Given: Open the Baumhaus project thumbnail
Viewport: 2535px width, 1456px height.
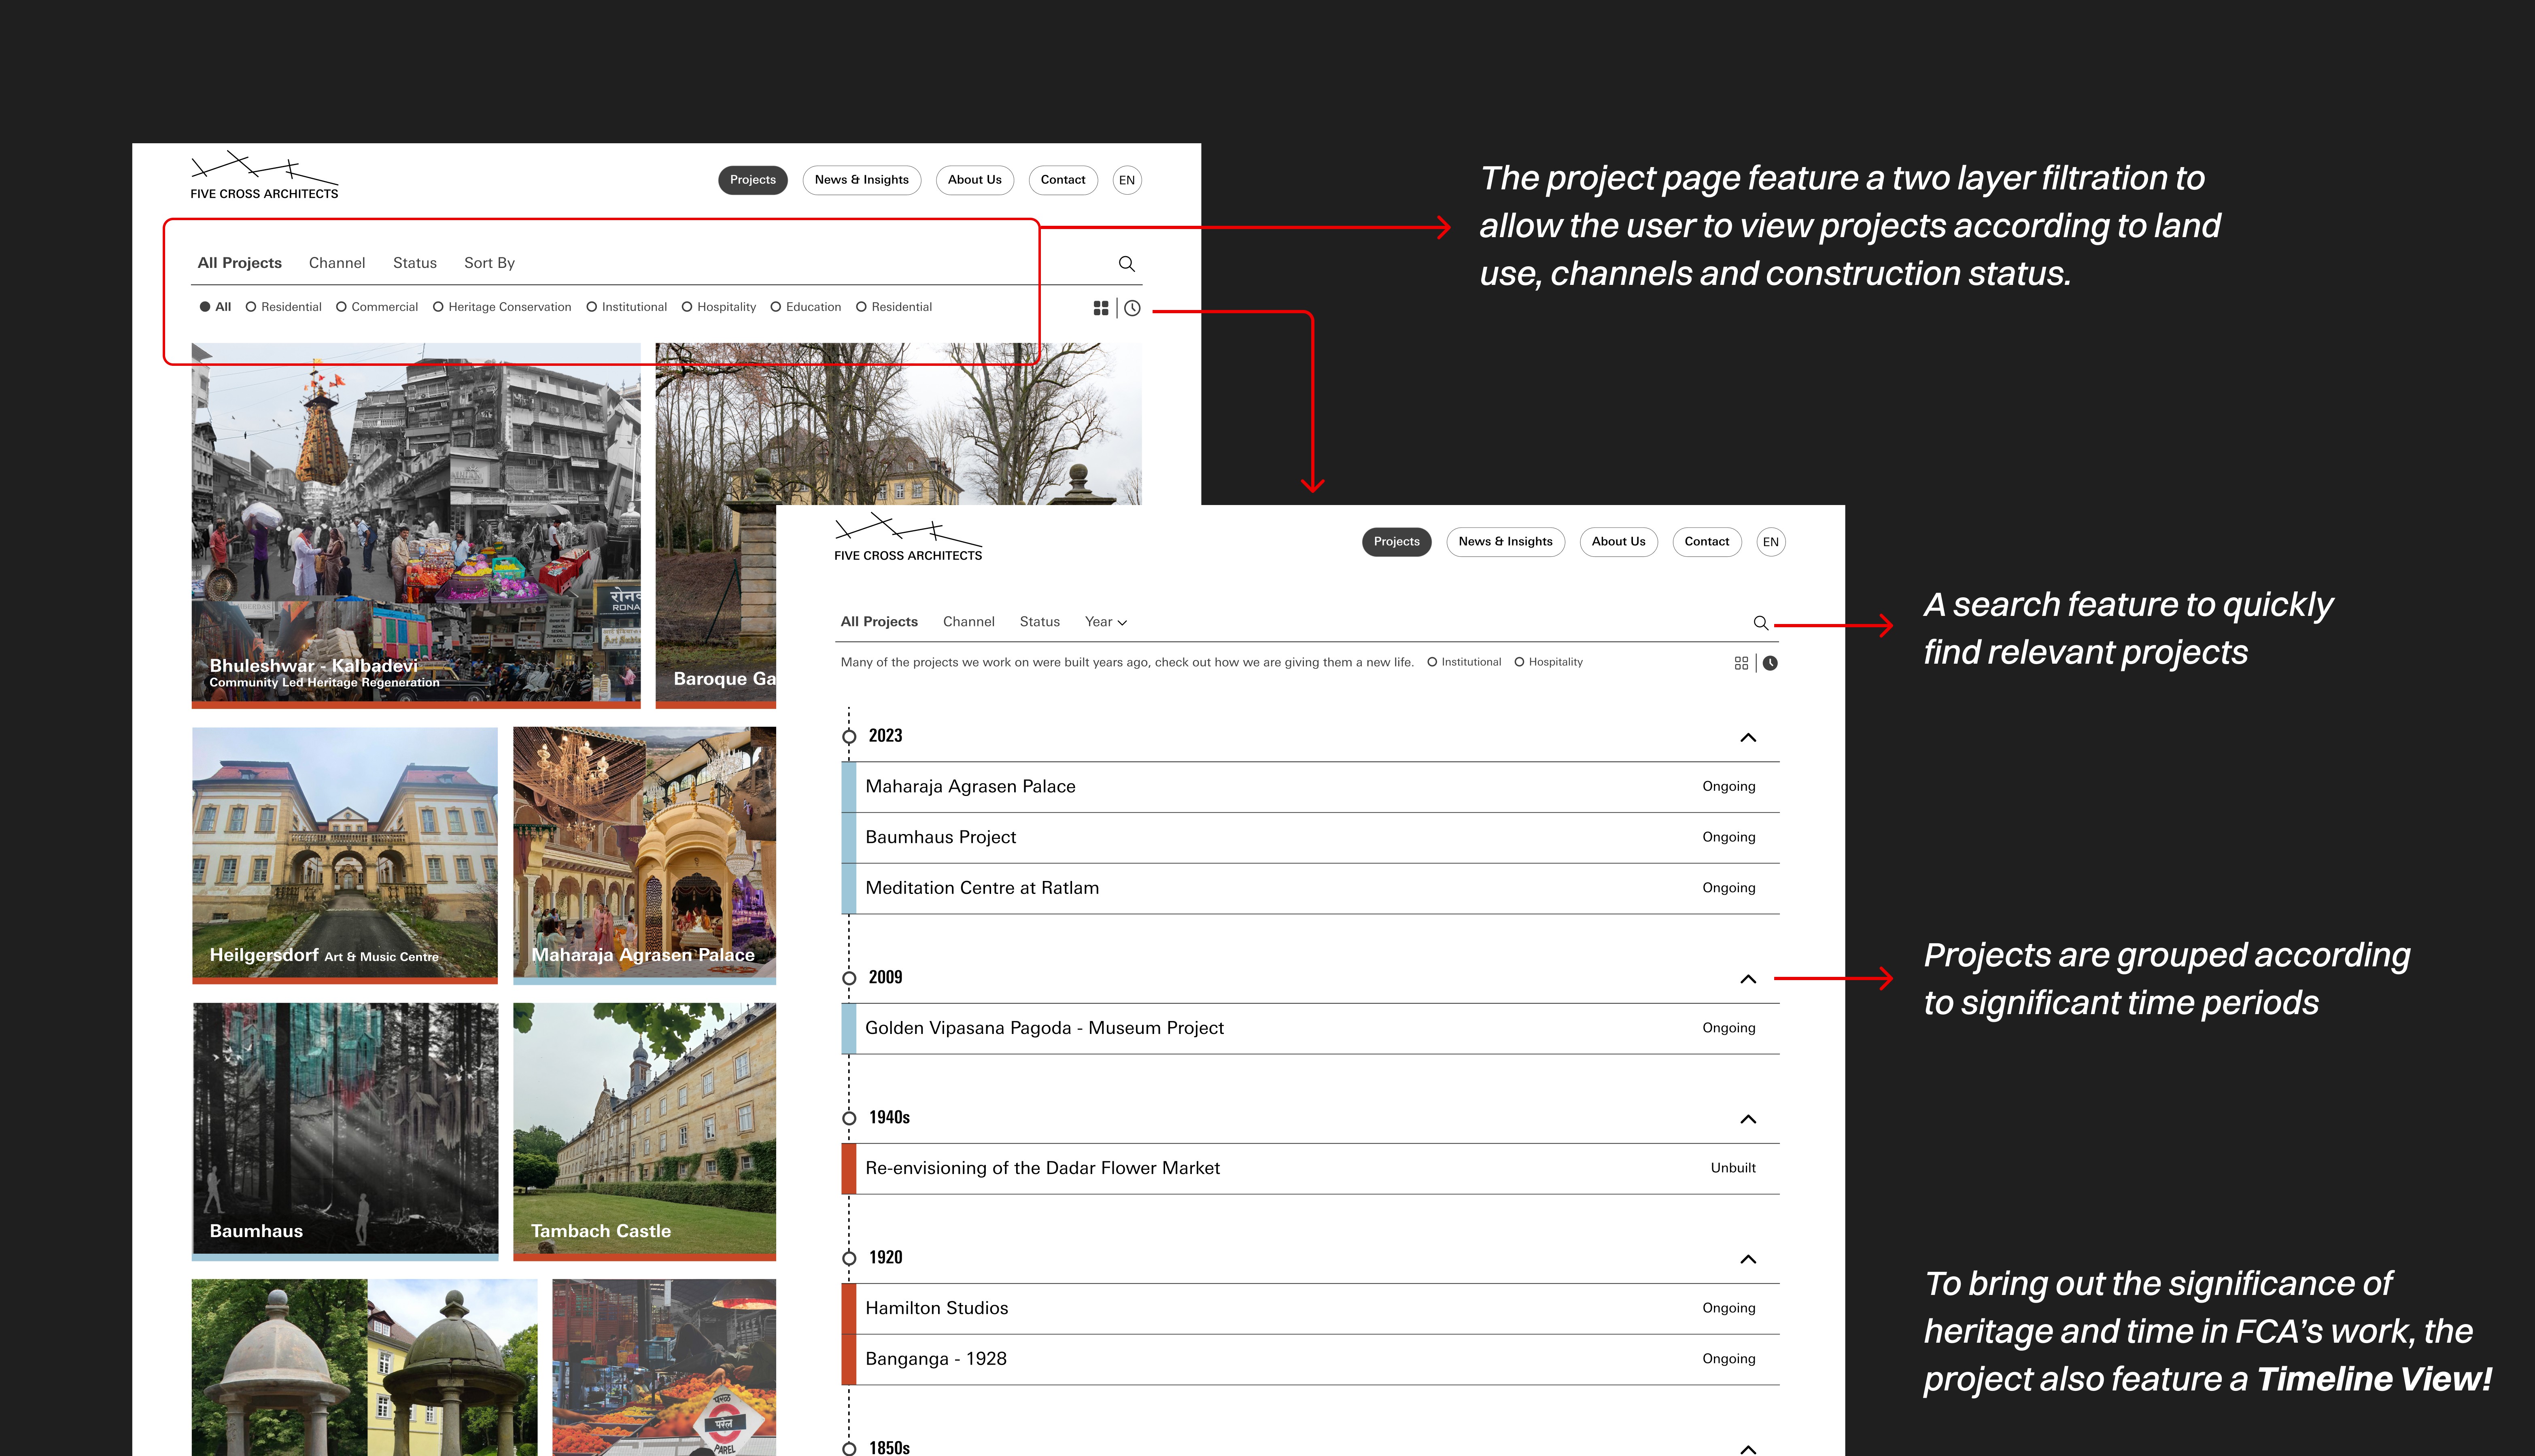Looking at the screenshot, I should click(x=345, y=1131).
